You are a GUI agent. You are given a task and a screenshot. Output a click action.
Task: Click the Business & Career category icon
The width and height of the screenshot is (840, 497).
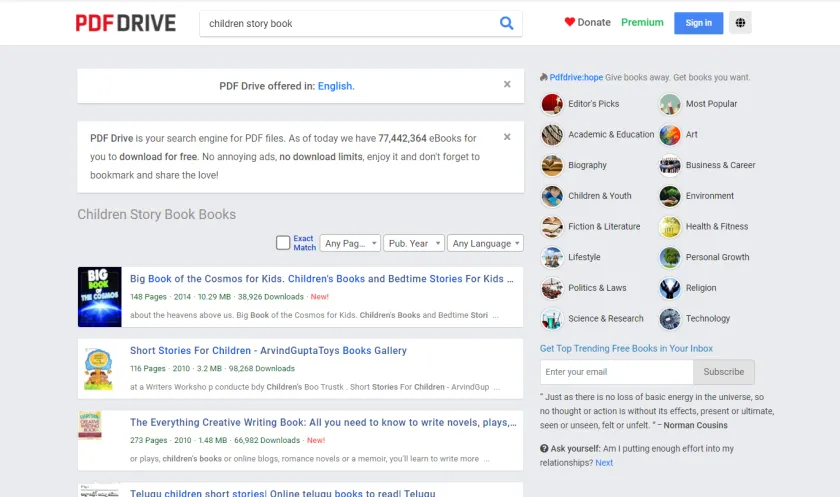pyautogui.click(x=670, y=165)
